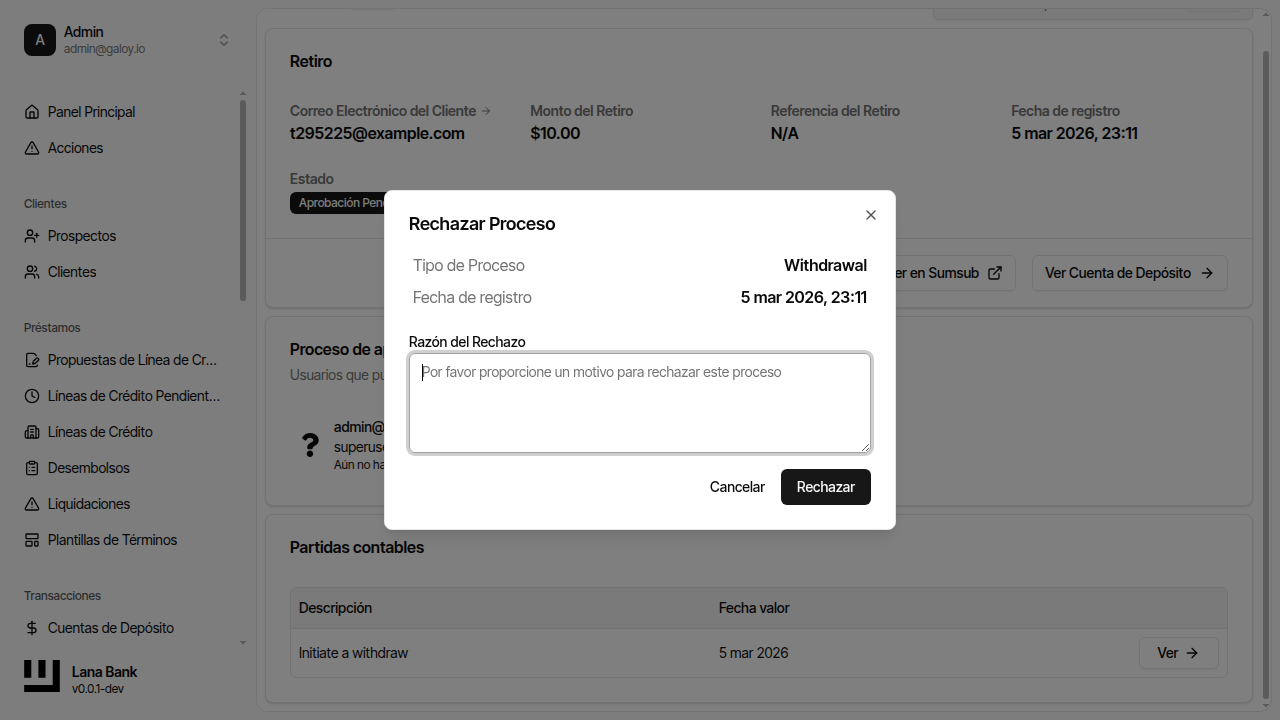
Task: Open Propuestas de Línea de Crédito
Action: pyautogui.click(x=132, y=360)
